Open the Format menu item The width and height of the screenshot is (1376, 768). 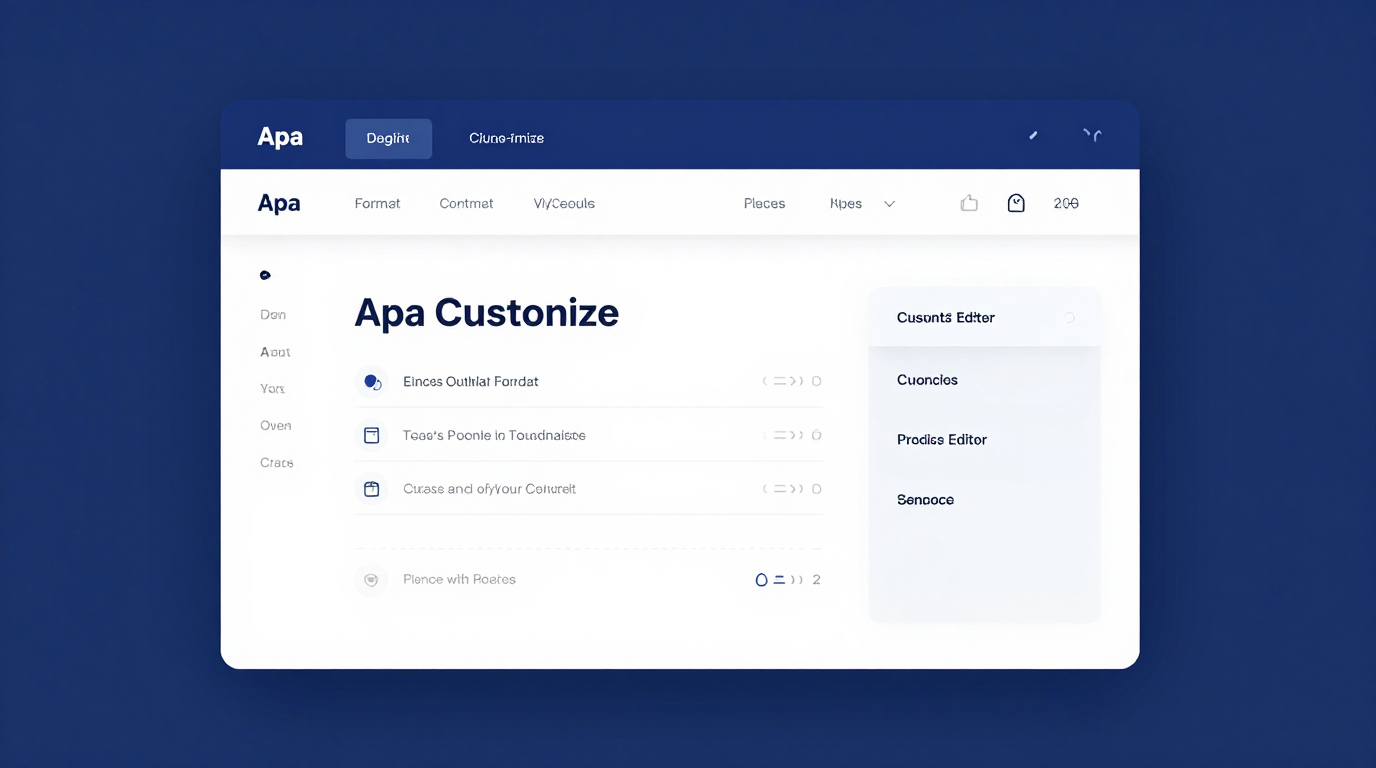pyautogui.click(x=377, y=202)
